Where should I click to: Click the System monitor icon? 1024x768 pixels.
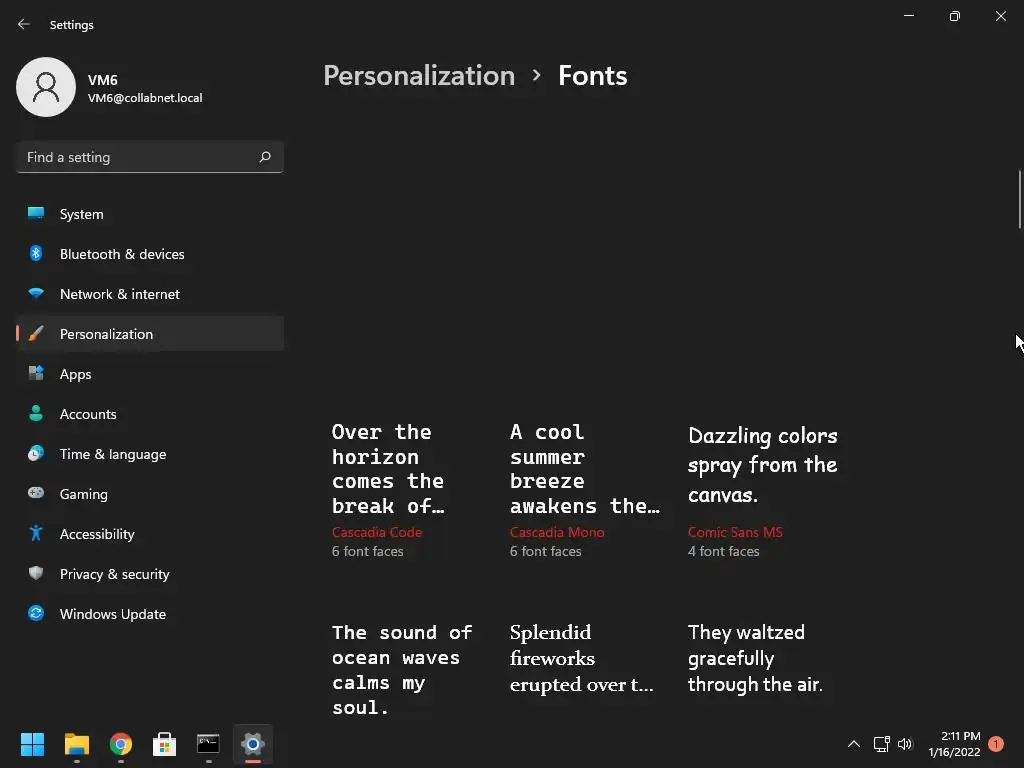click(x=36, y=213)
